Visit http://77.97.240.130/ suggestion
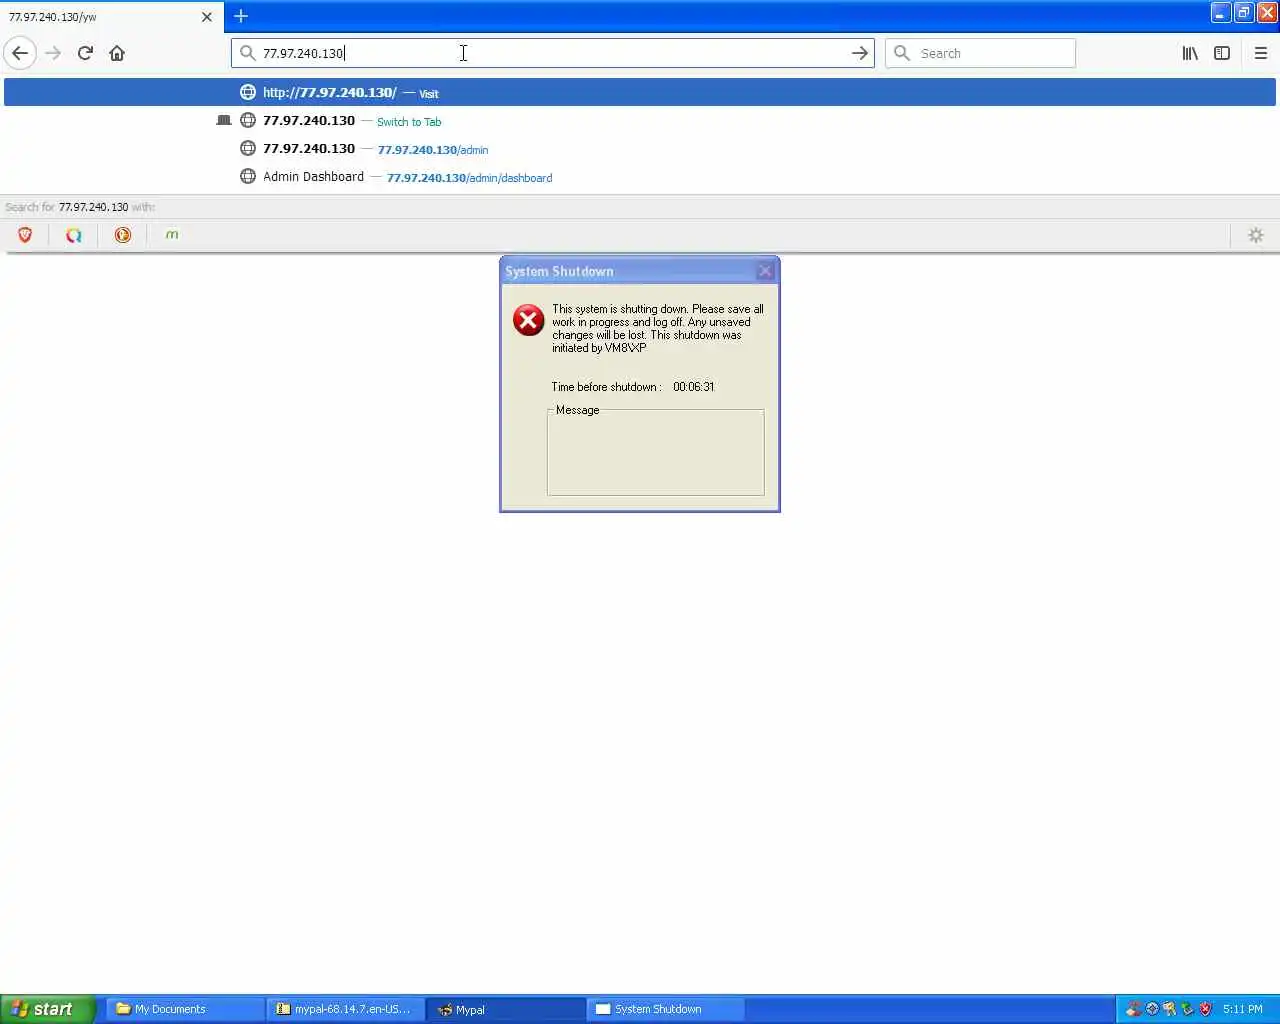1280x1024 pixels. [640, 92]
